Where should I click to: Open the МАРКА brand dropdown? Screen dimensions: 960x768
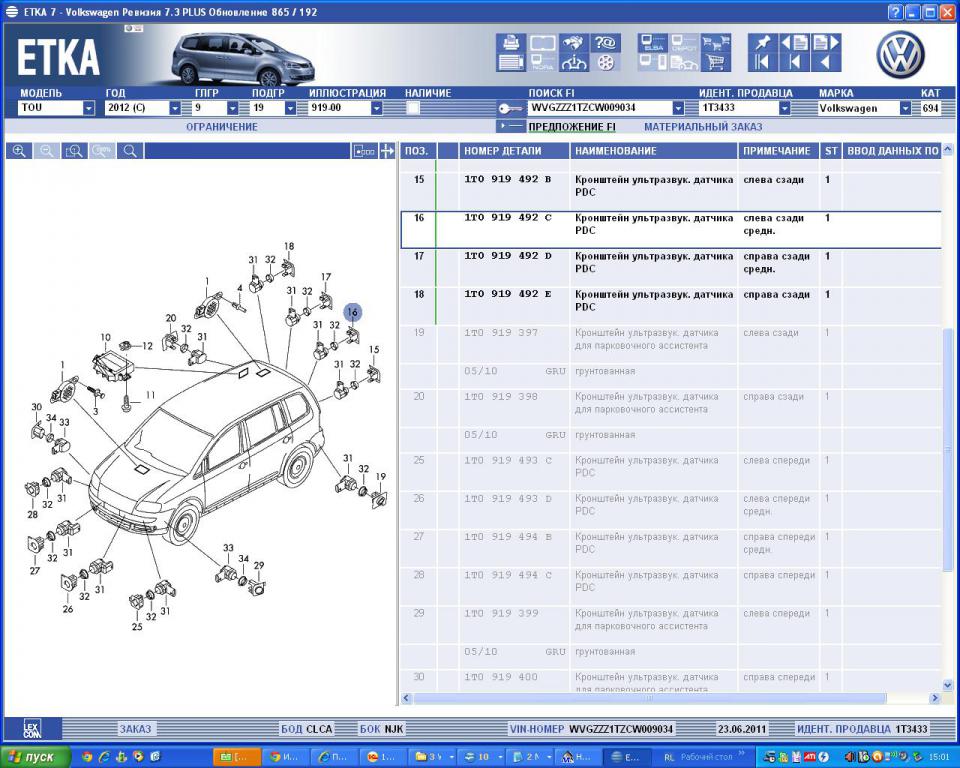905,108
